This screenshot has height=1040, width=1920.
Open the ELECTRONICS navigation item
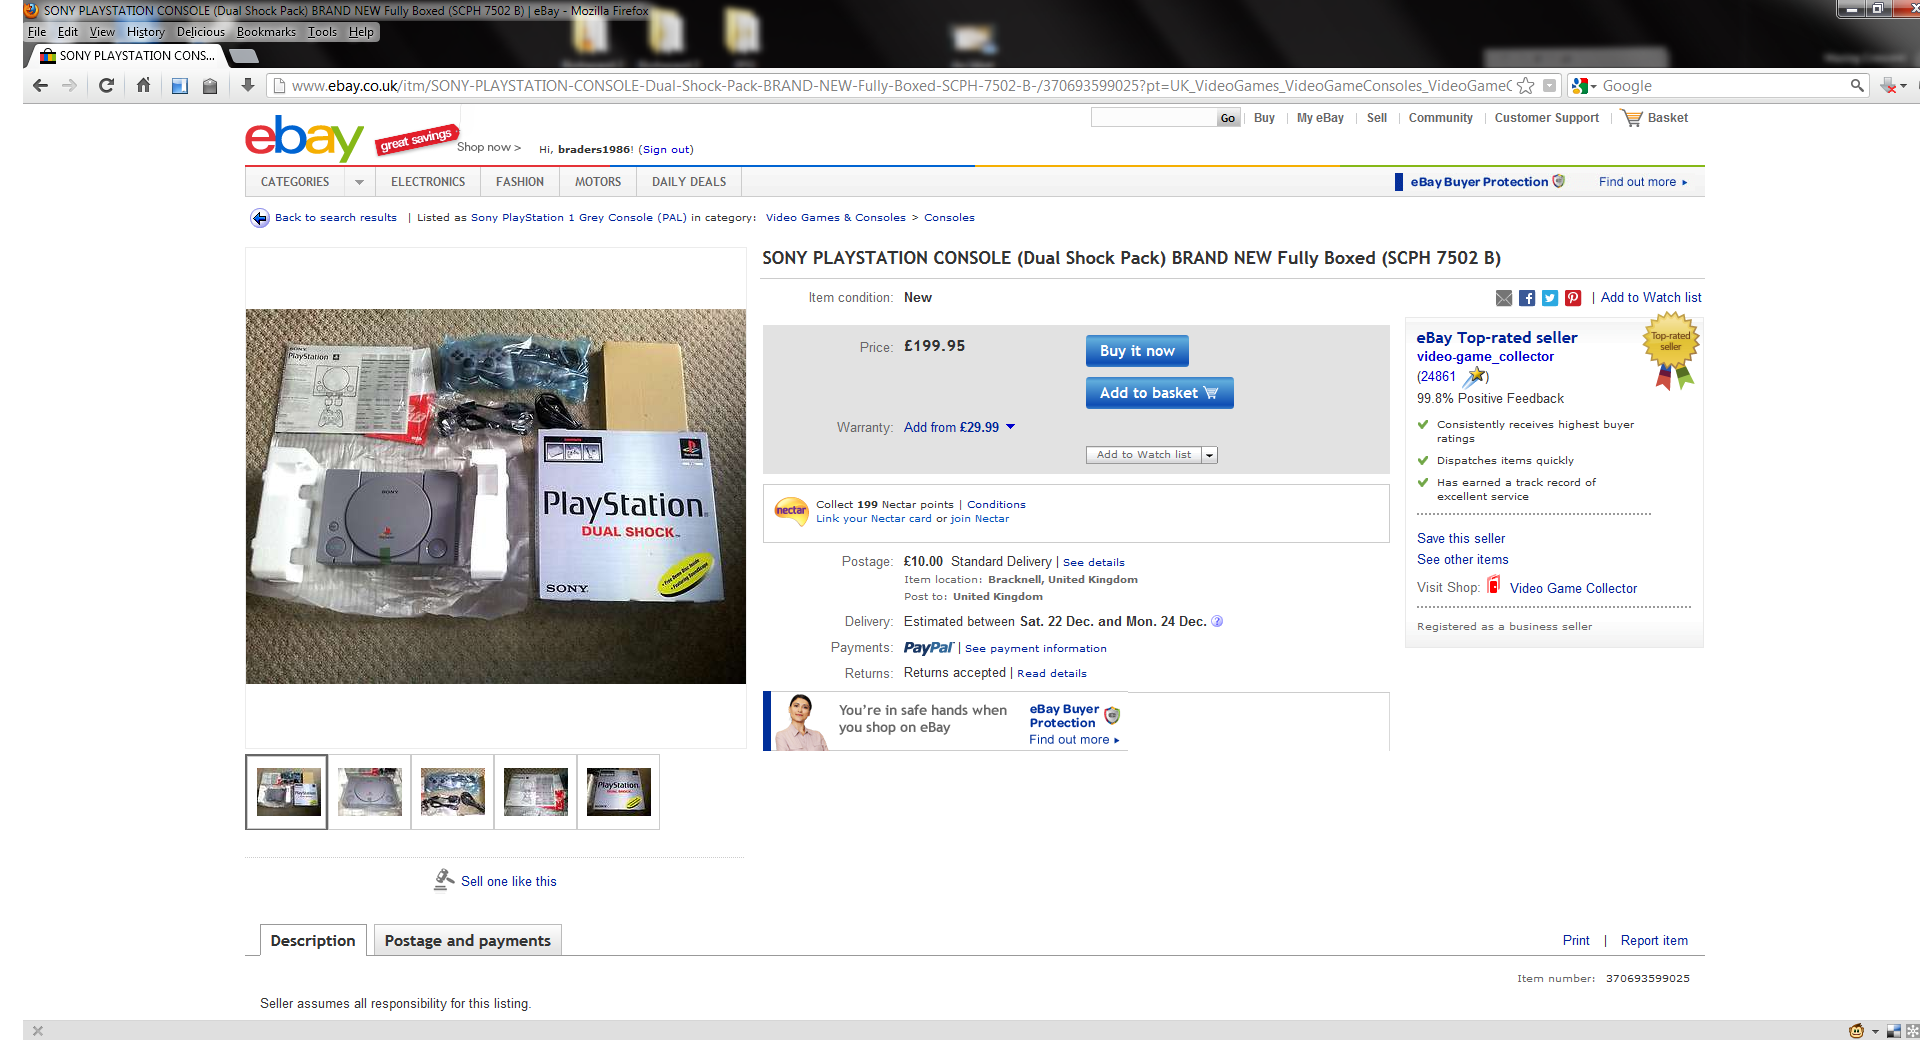click(x=428, y=182)
